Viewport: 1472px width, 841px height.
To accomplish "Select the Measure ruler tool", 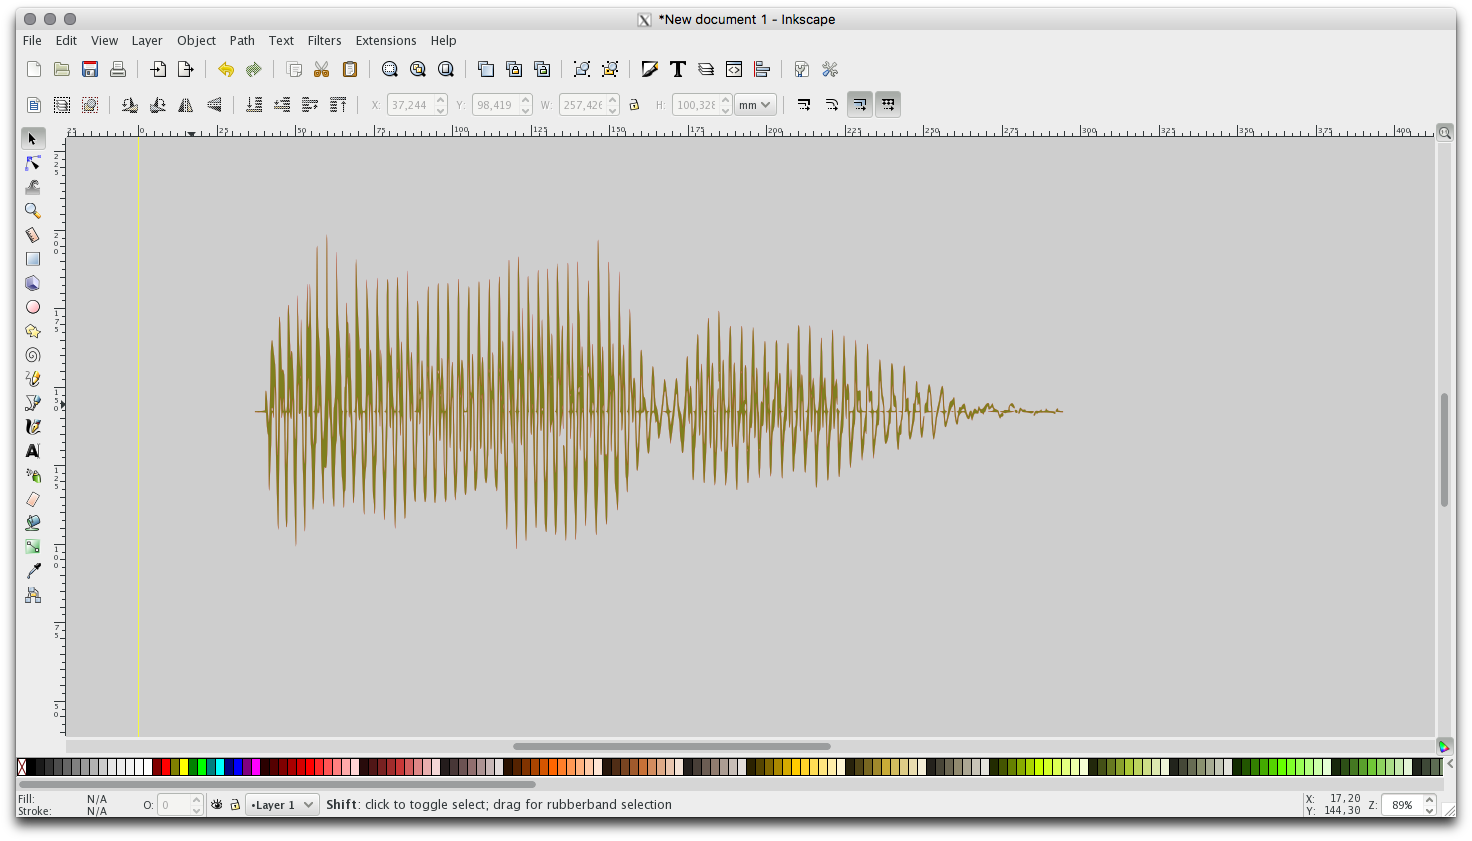I will coord(32,235).
